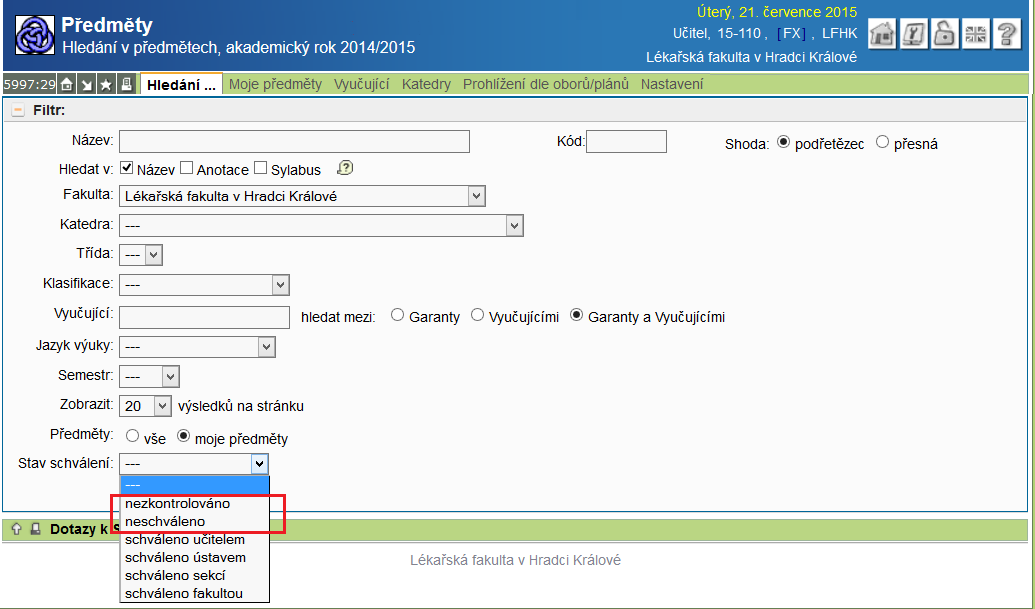1035x609 pixels.
Task: Select 'schváleno fakultou' from approval list
Action: tap(183, 594)
